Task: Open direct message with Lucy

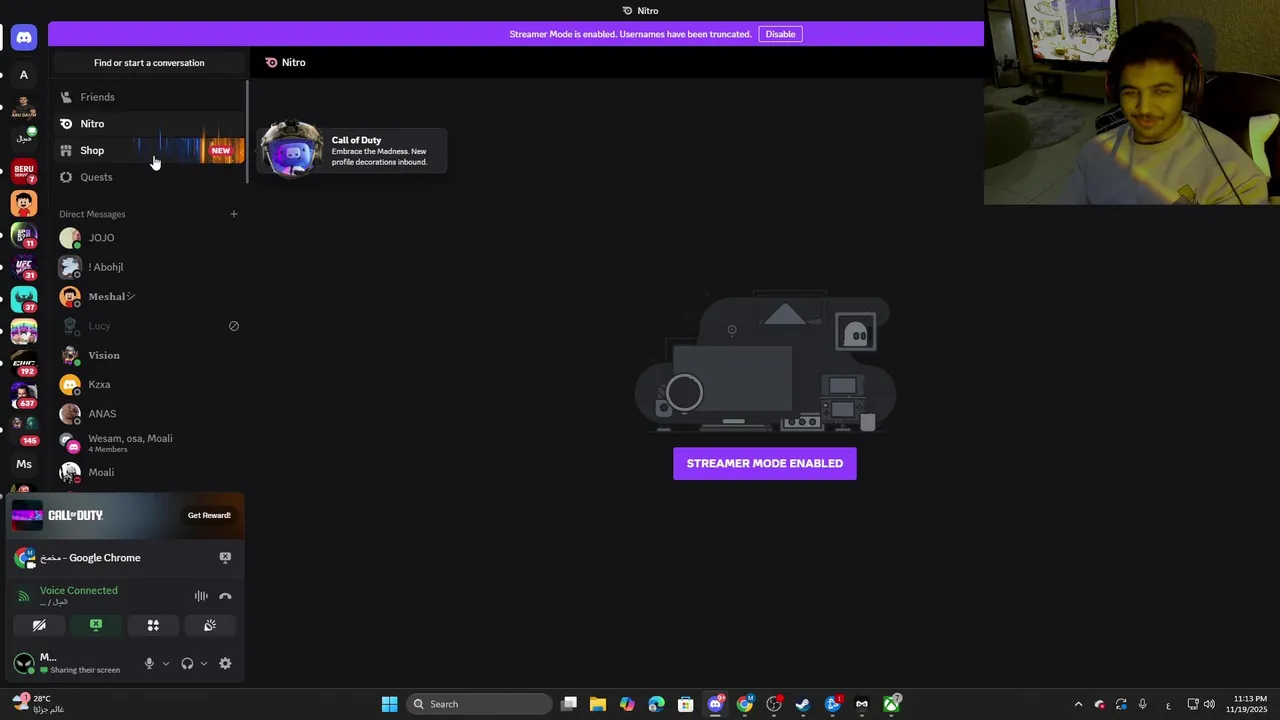Action: pyautogui.click(x=149, y=326)
